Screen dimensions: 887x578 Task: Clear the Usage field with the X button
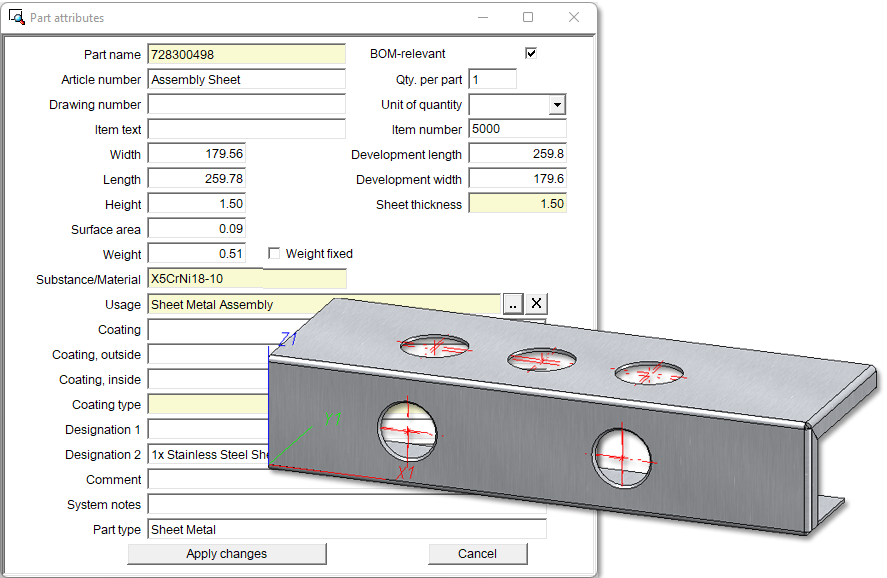tap(536, 304)
